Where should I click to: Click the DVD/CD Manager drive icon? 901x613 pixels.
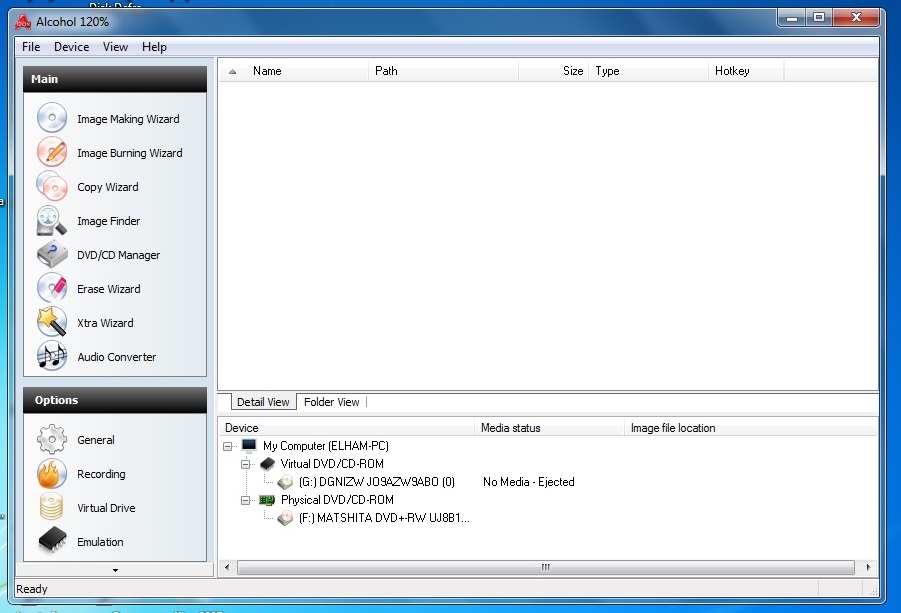coord(52,255)
